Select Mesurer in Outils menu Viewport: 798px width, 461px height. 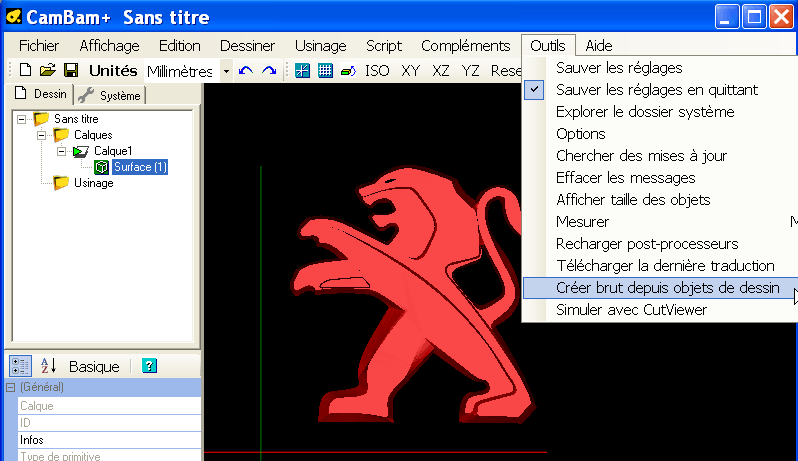coord(582,222)
